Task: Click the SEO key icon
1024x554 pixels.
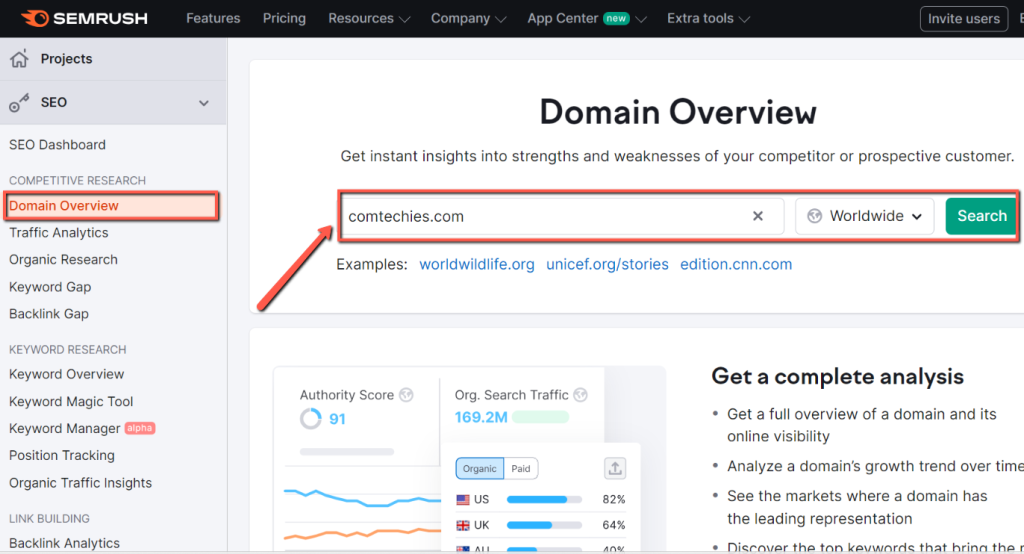Action: 19,103
